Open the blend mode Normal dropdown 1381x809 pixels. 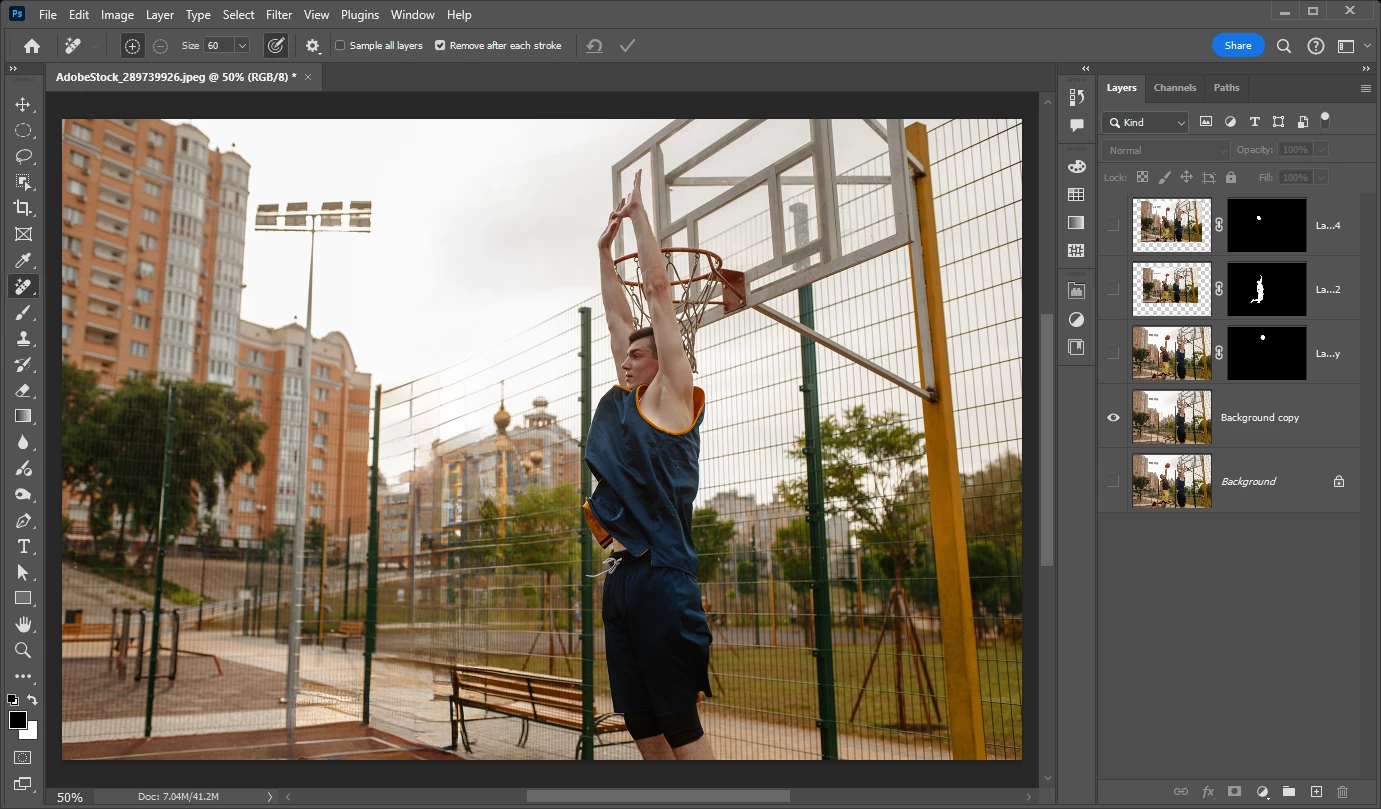1166,150
